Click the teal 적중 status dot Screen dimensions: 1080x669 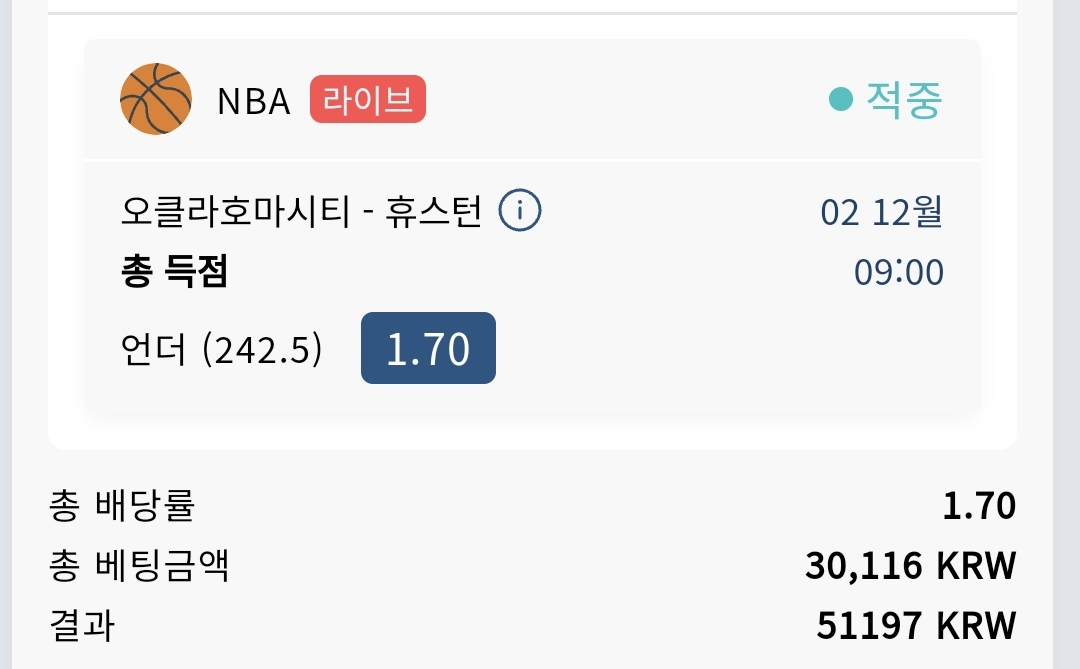[x=840, y=99]
